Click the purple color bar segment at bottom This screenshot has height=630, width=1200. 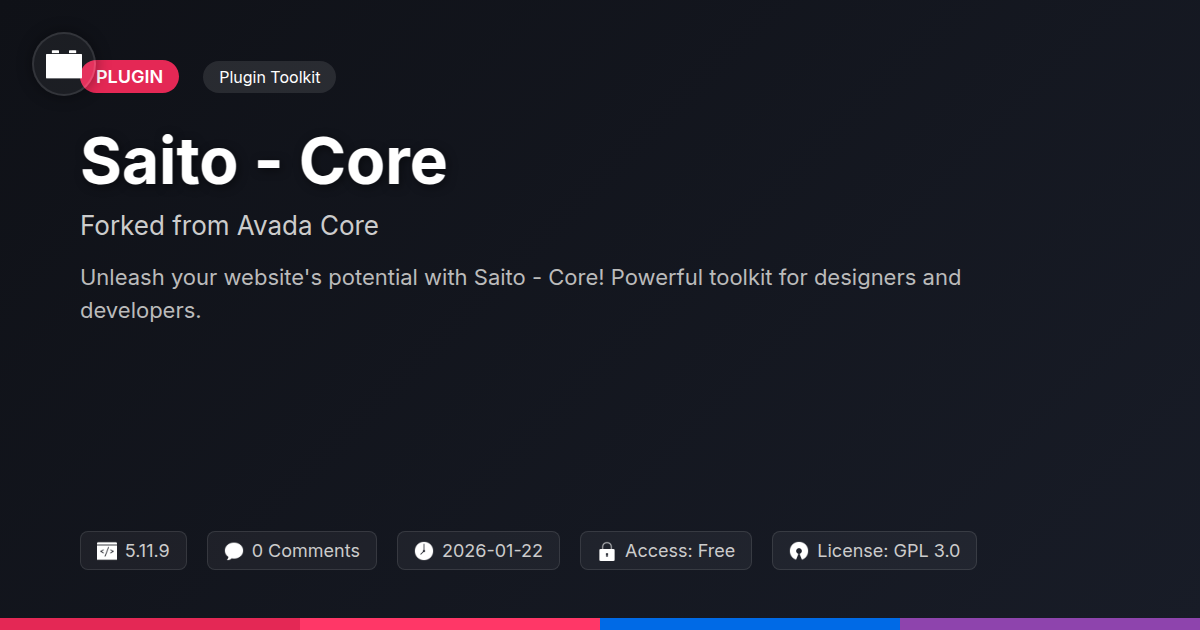pos(1050,623)
